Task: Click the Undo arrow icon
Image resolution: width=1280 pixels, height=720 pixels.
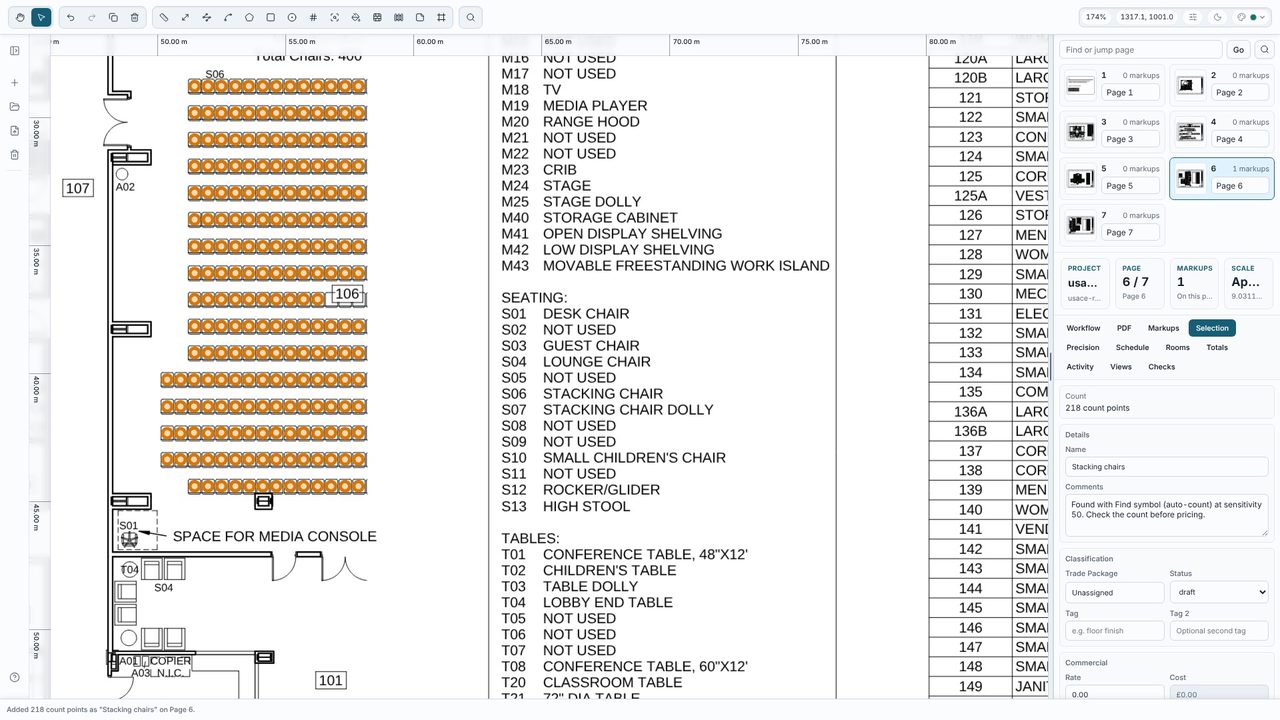Action: coord(71,17)
